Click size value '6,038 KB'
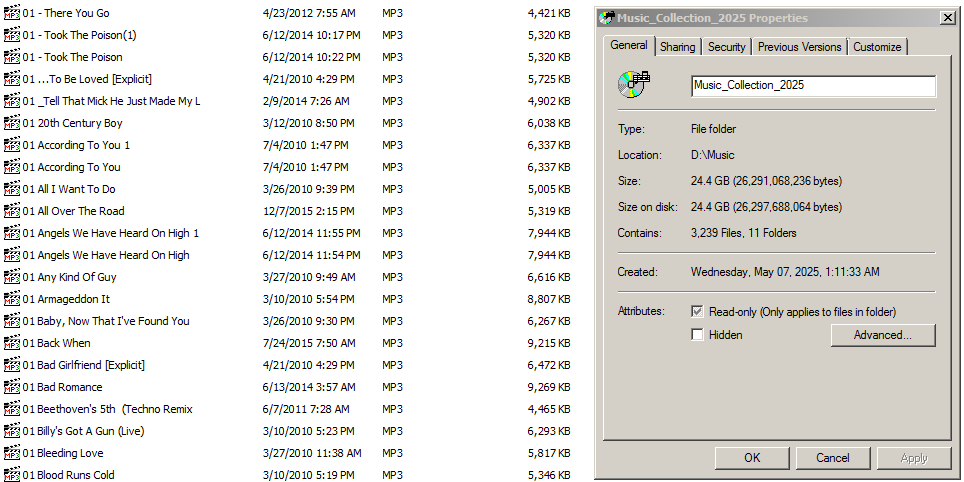 548,123
